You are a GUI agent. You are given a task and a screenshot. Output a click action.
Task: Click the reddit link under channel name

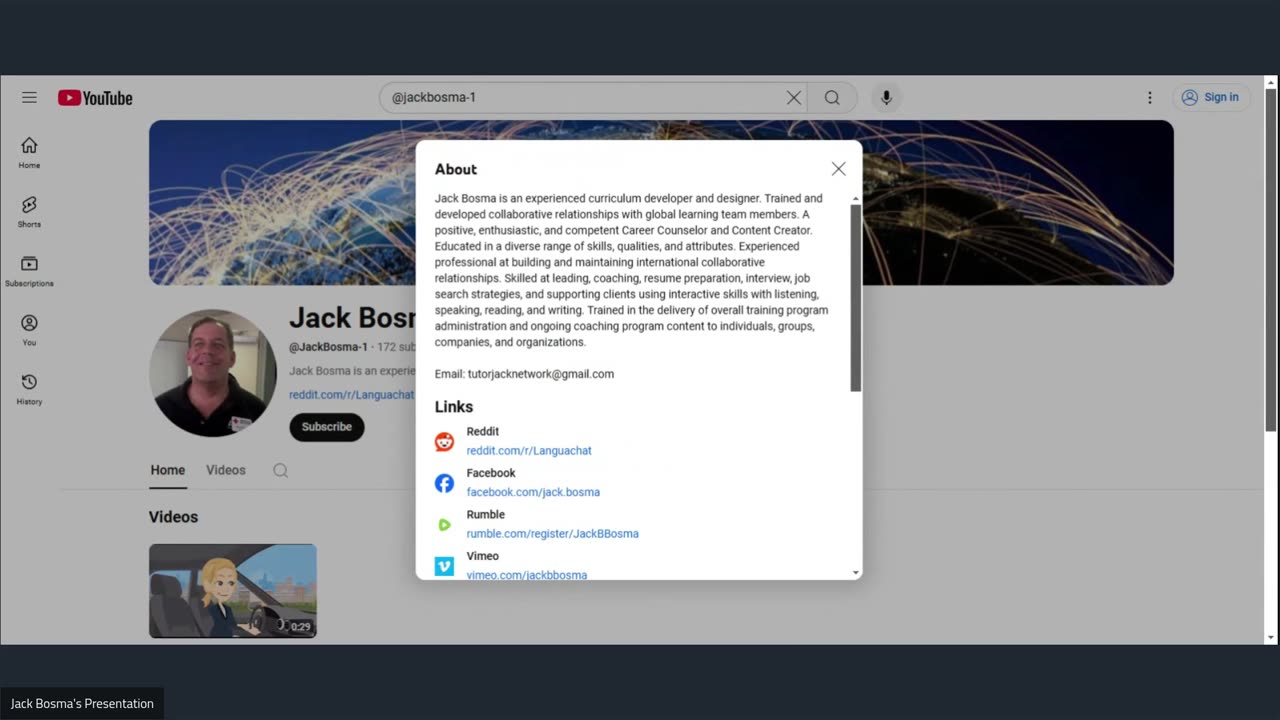(x=352, y=395)
